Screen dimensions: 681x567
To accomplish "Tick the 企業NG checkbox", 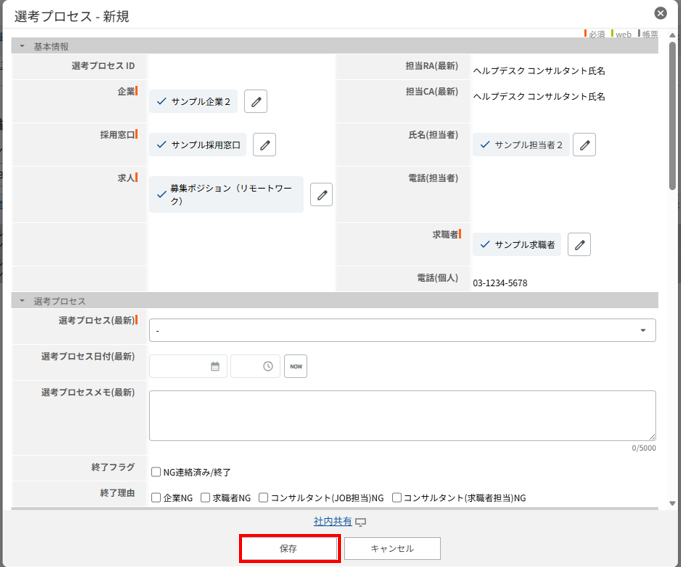I will point(156,497).
